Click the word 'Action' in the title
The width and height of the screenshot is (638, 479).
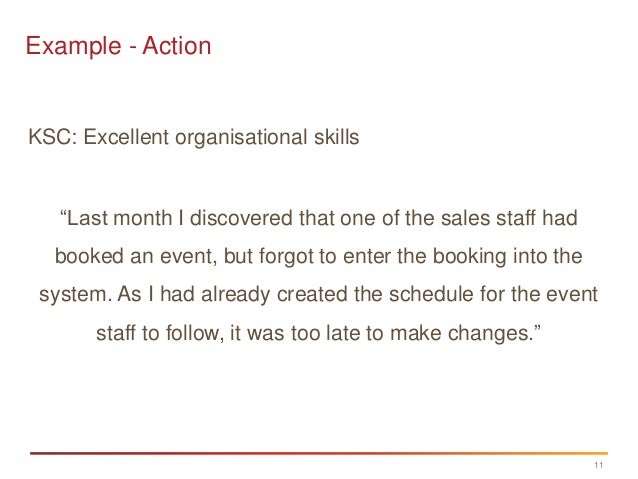pyautogui.click(x=177, y=46)
